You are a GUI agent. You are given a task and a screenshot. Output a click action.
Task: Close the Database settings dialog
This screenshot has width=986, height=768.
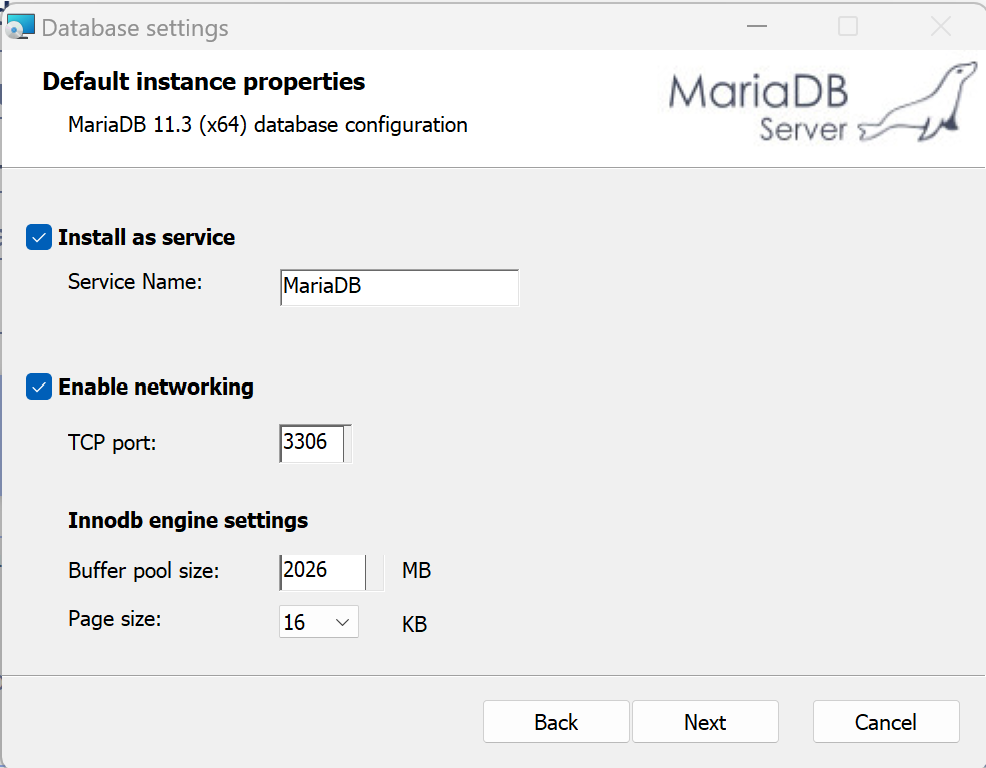pos(941,26)
